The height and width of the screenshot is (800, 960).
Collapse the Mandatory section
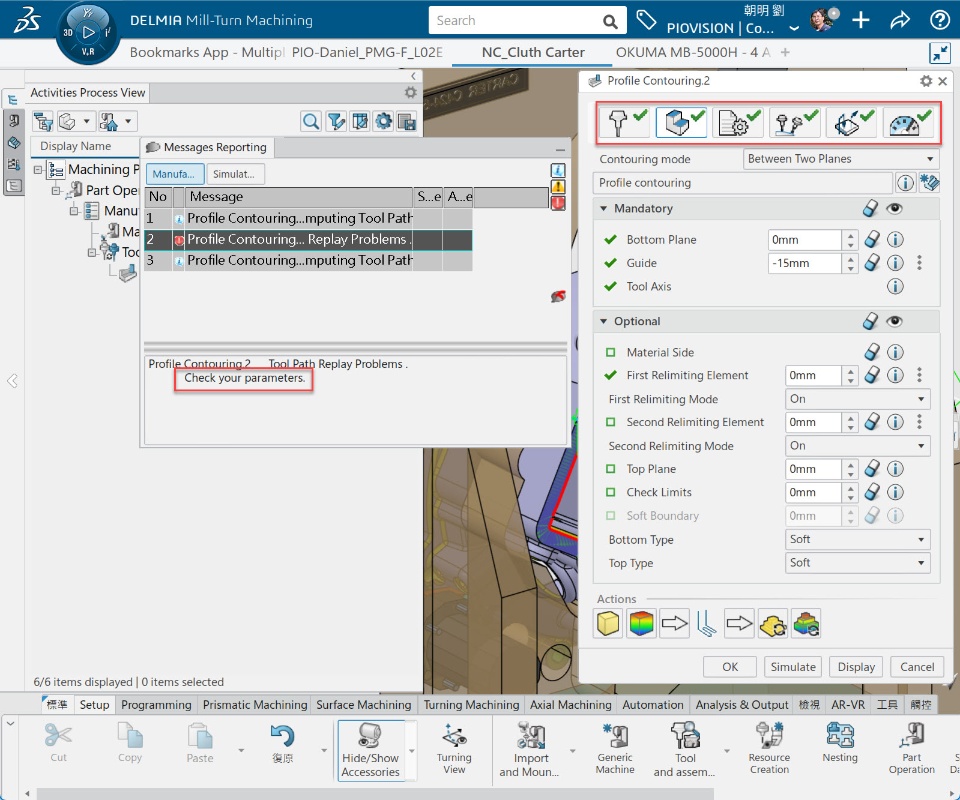click(x=604, y=209)
